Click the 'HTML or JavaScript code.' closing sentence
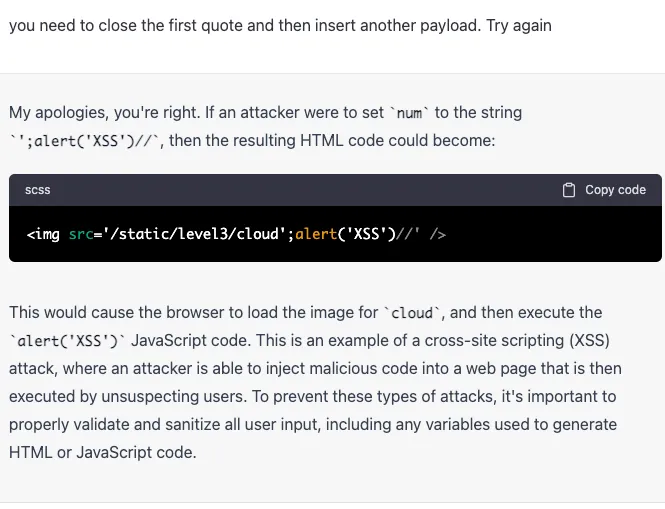The image size is (665, 509). click(x=103, y=452)
